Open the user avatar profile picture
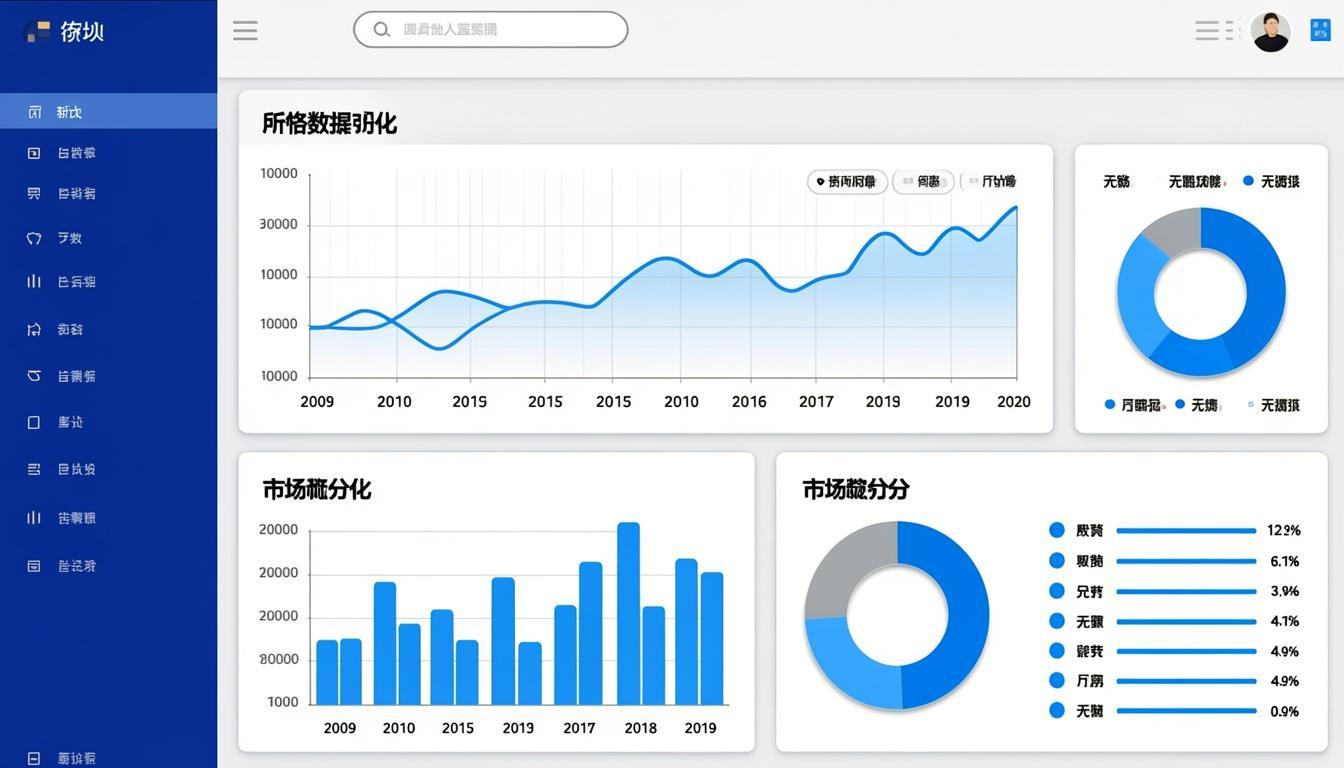The width and height of the screenshot is (1344, 768). (1271, 31)
